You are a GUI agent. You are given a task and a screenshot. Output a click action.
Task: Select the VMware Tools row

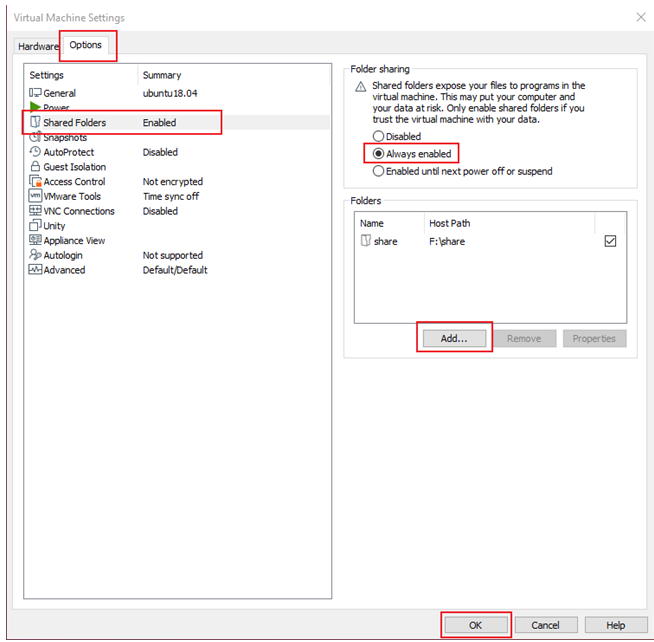177,196
